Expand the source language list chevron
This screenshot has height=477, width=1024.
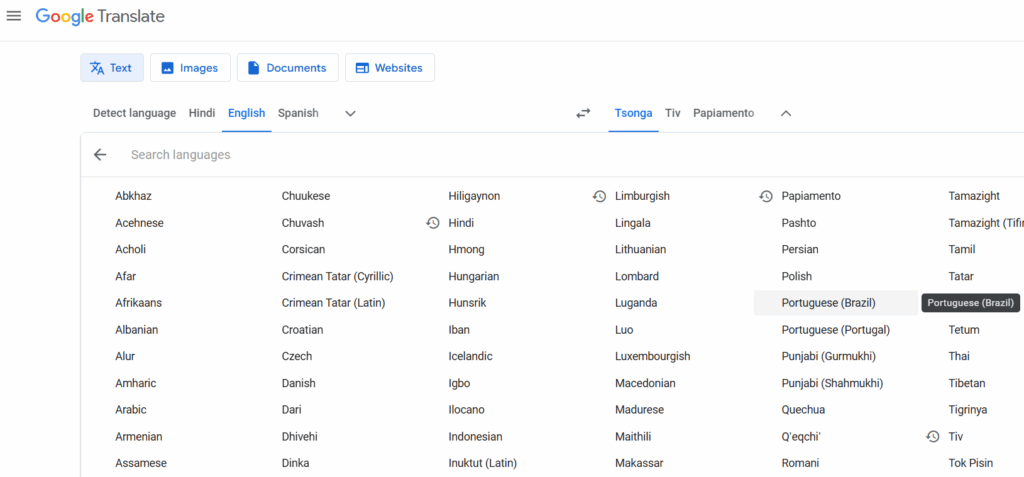350,114
